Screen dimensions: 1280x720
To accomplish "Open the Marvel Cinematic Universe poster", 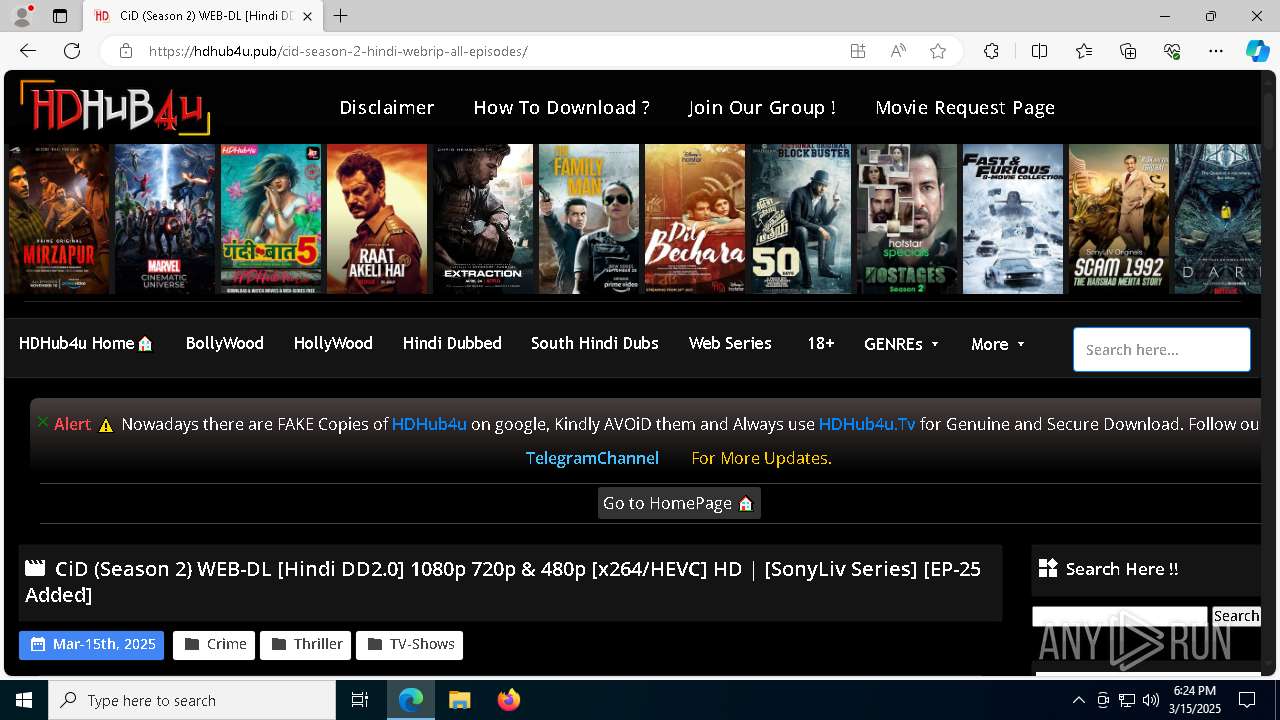I will [x=165, y=219].
